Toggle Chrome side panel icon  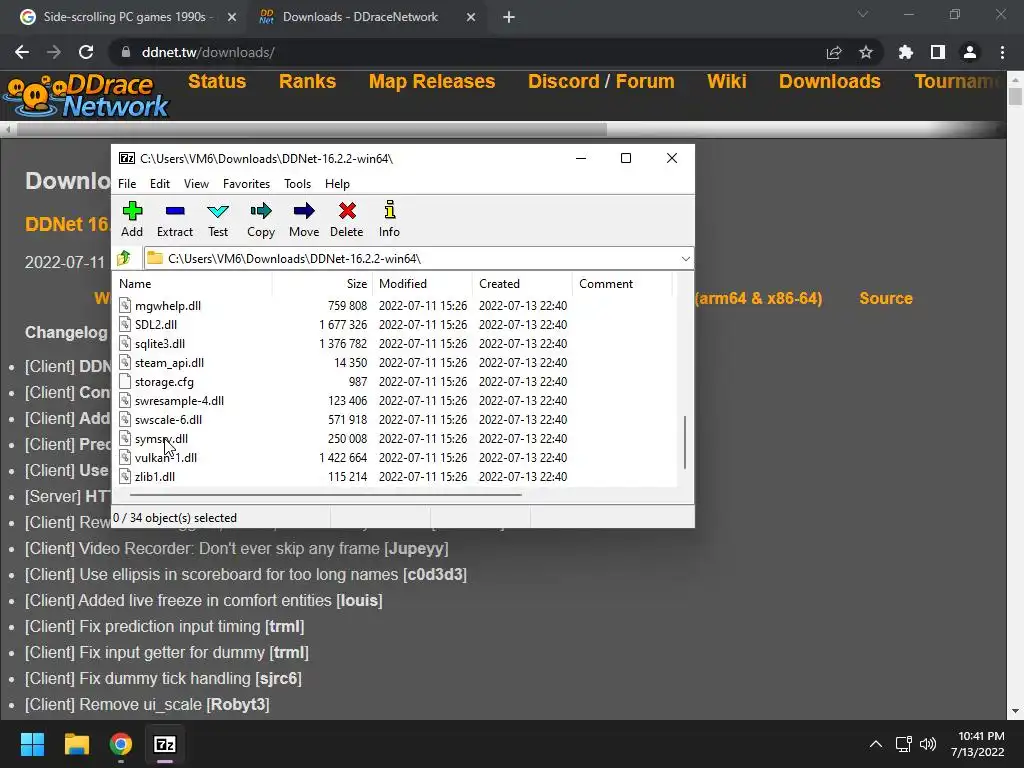(938, 52)
